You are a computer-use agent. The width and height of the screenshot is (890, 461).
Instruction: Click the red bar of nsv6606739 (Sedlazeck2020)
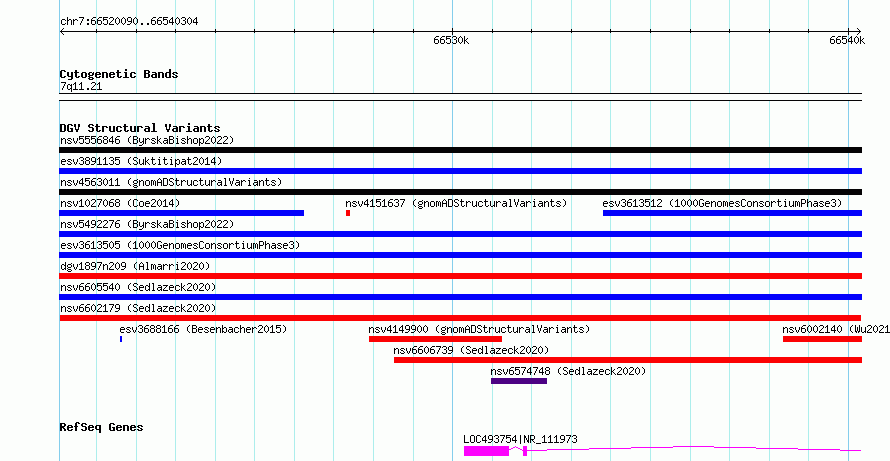click(628, 360)
